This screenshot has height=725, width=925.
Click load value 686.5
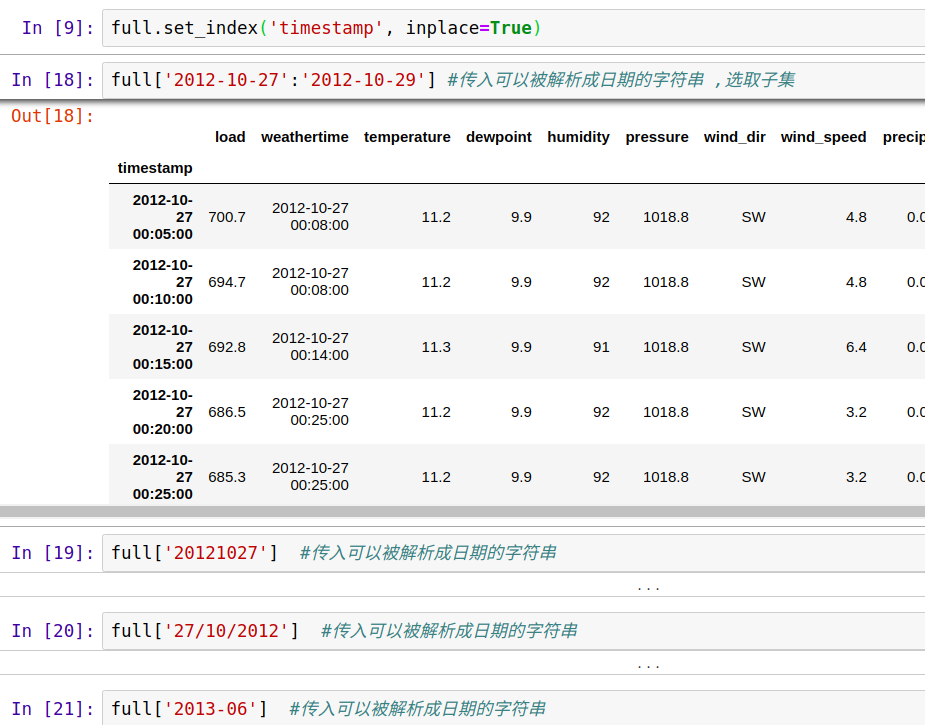pos(227,412)
